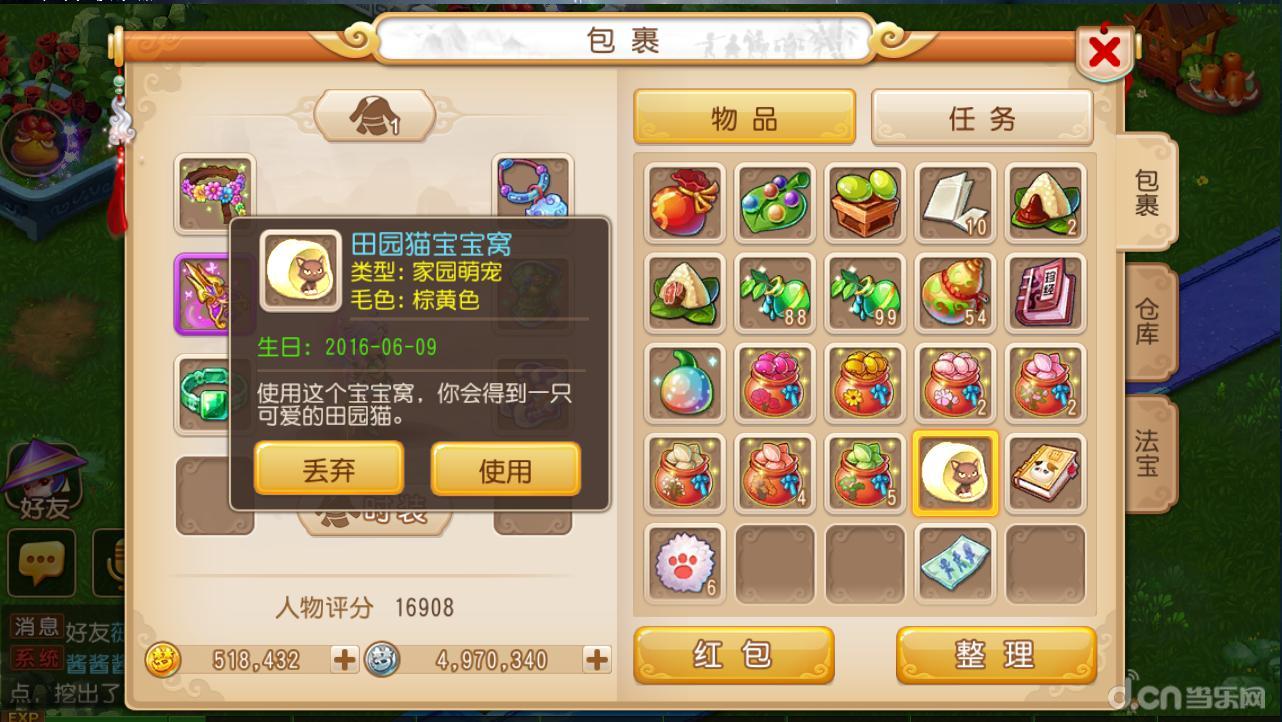This screenshot has height=722, width=1282.
Task: Add silver currency with plus button
Action: (x=596, y=659)
